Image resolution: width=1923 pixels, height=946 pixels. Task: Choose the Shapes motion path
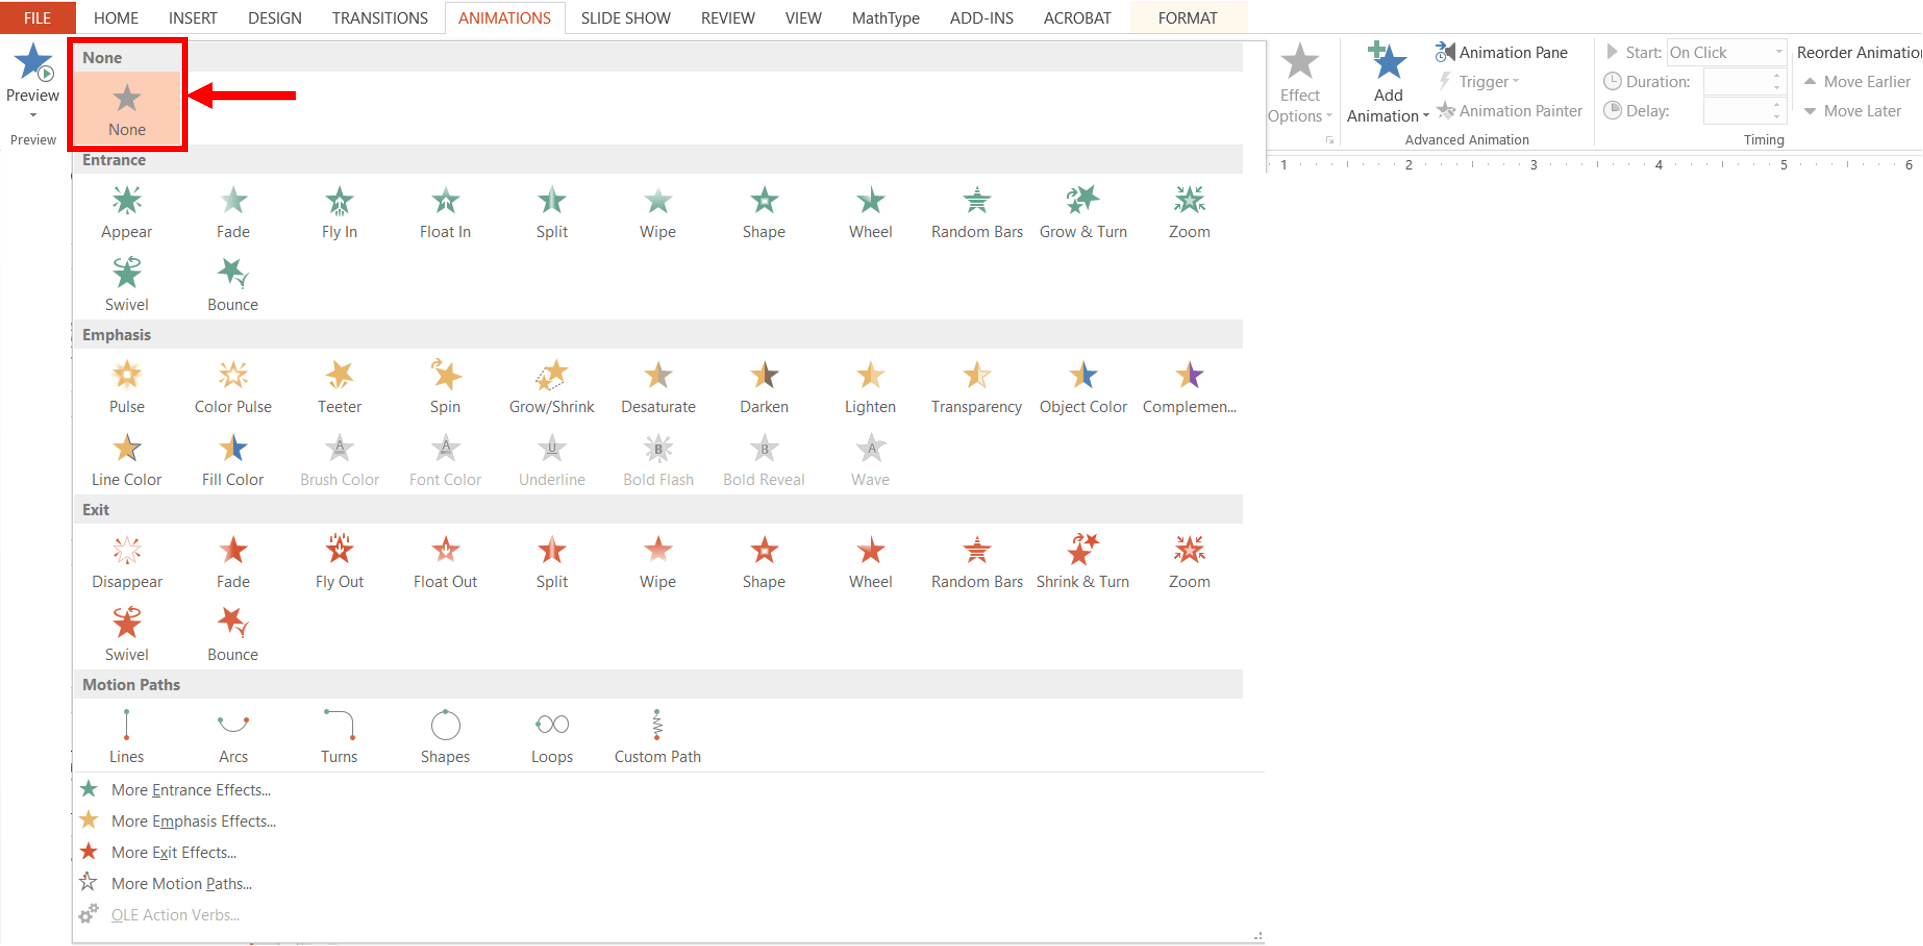click(x=445, y=738)
